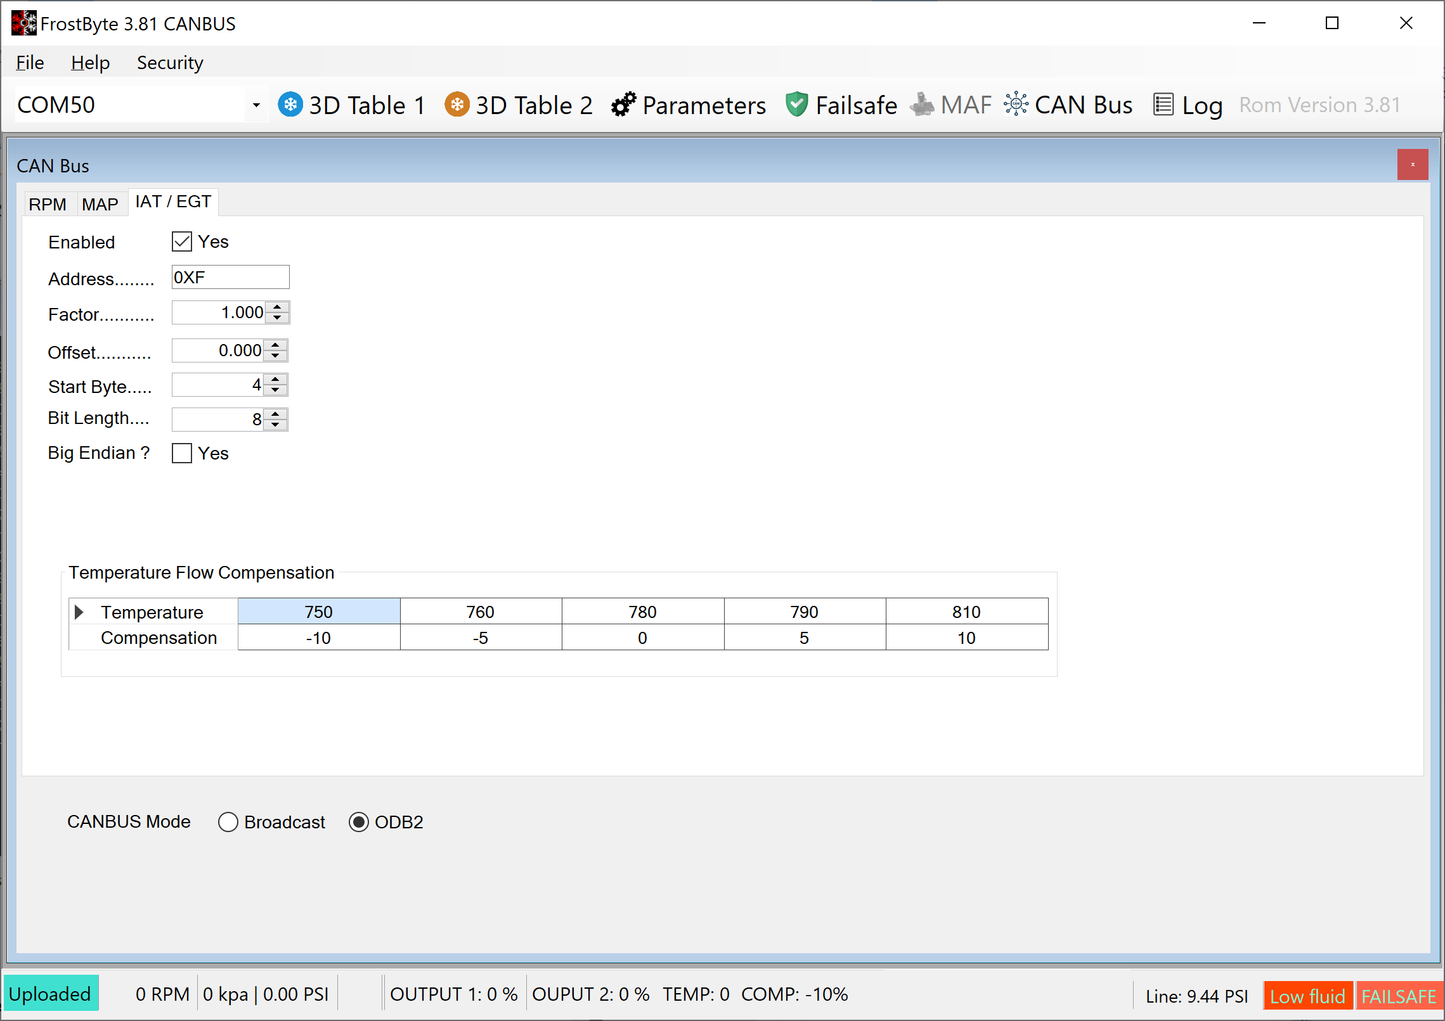Close the CAN Bus panel red button
Image resolution: width=1445 pixels, height=1021 pixels.
pyautogui.click(x=1412, y=165)
